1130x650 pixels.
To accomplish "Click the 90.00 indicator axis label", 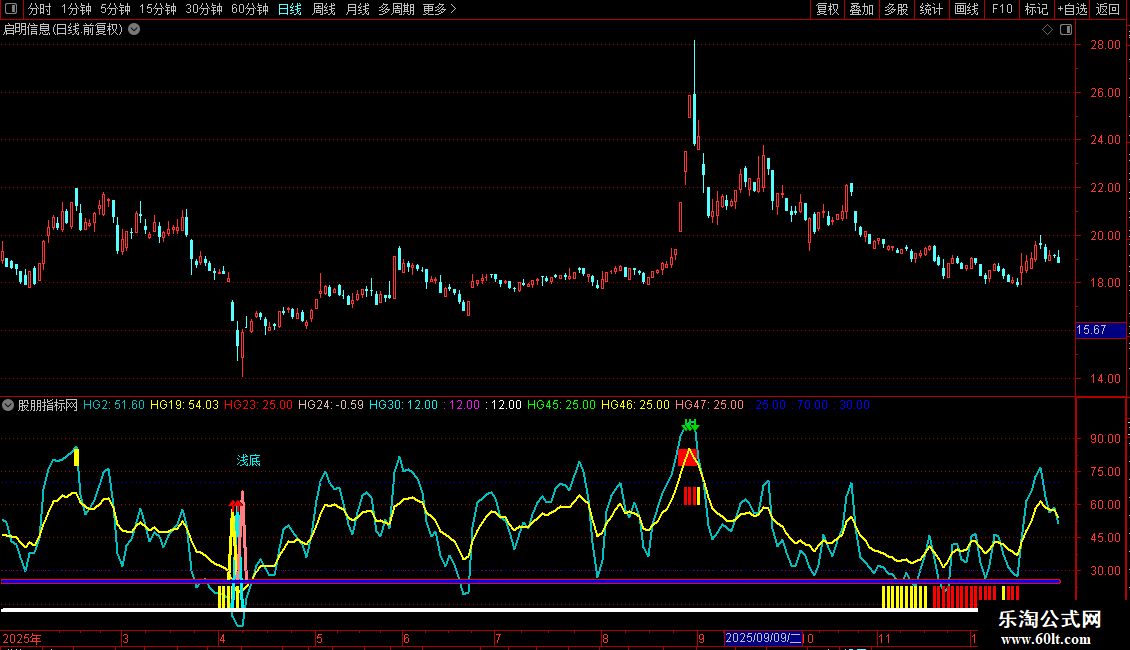I will point(1105,439).
